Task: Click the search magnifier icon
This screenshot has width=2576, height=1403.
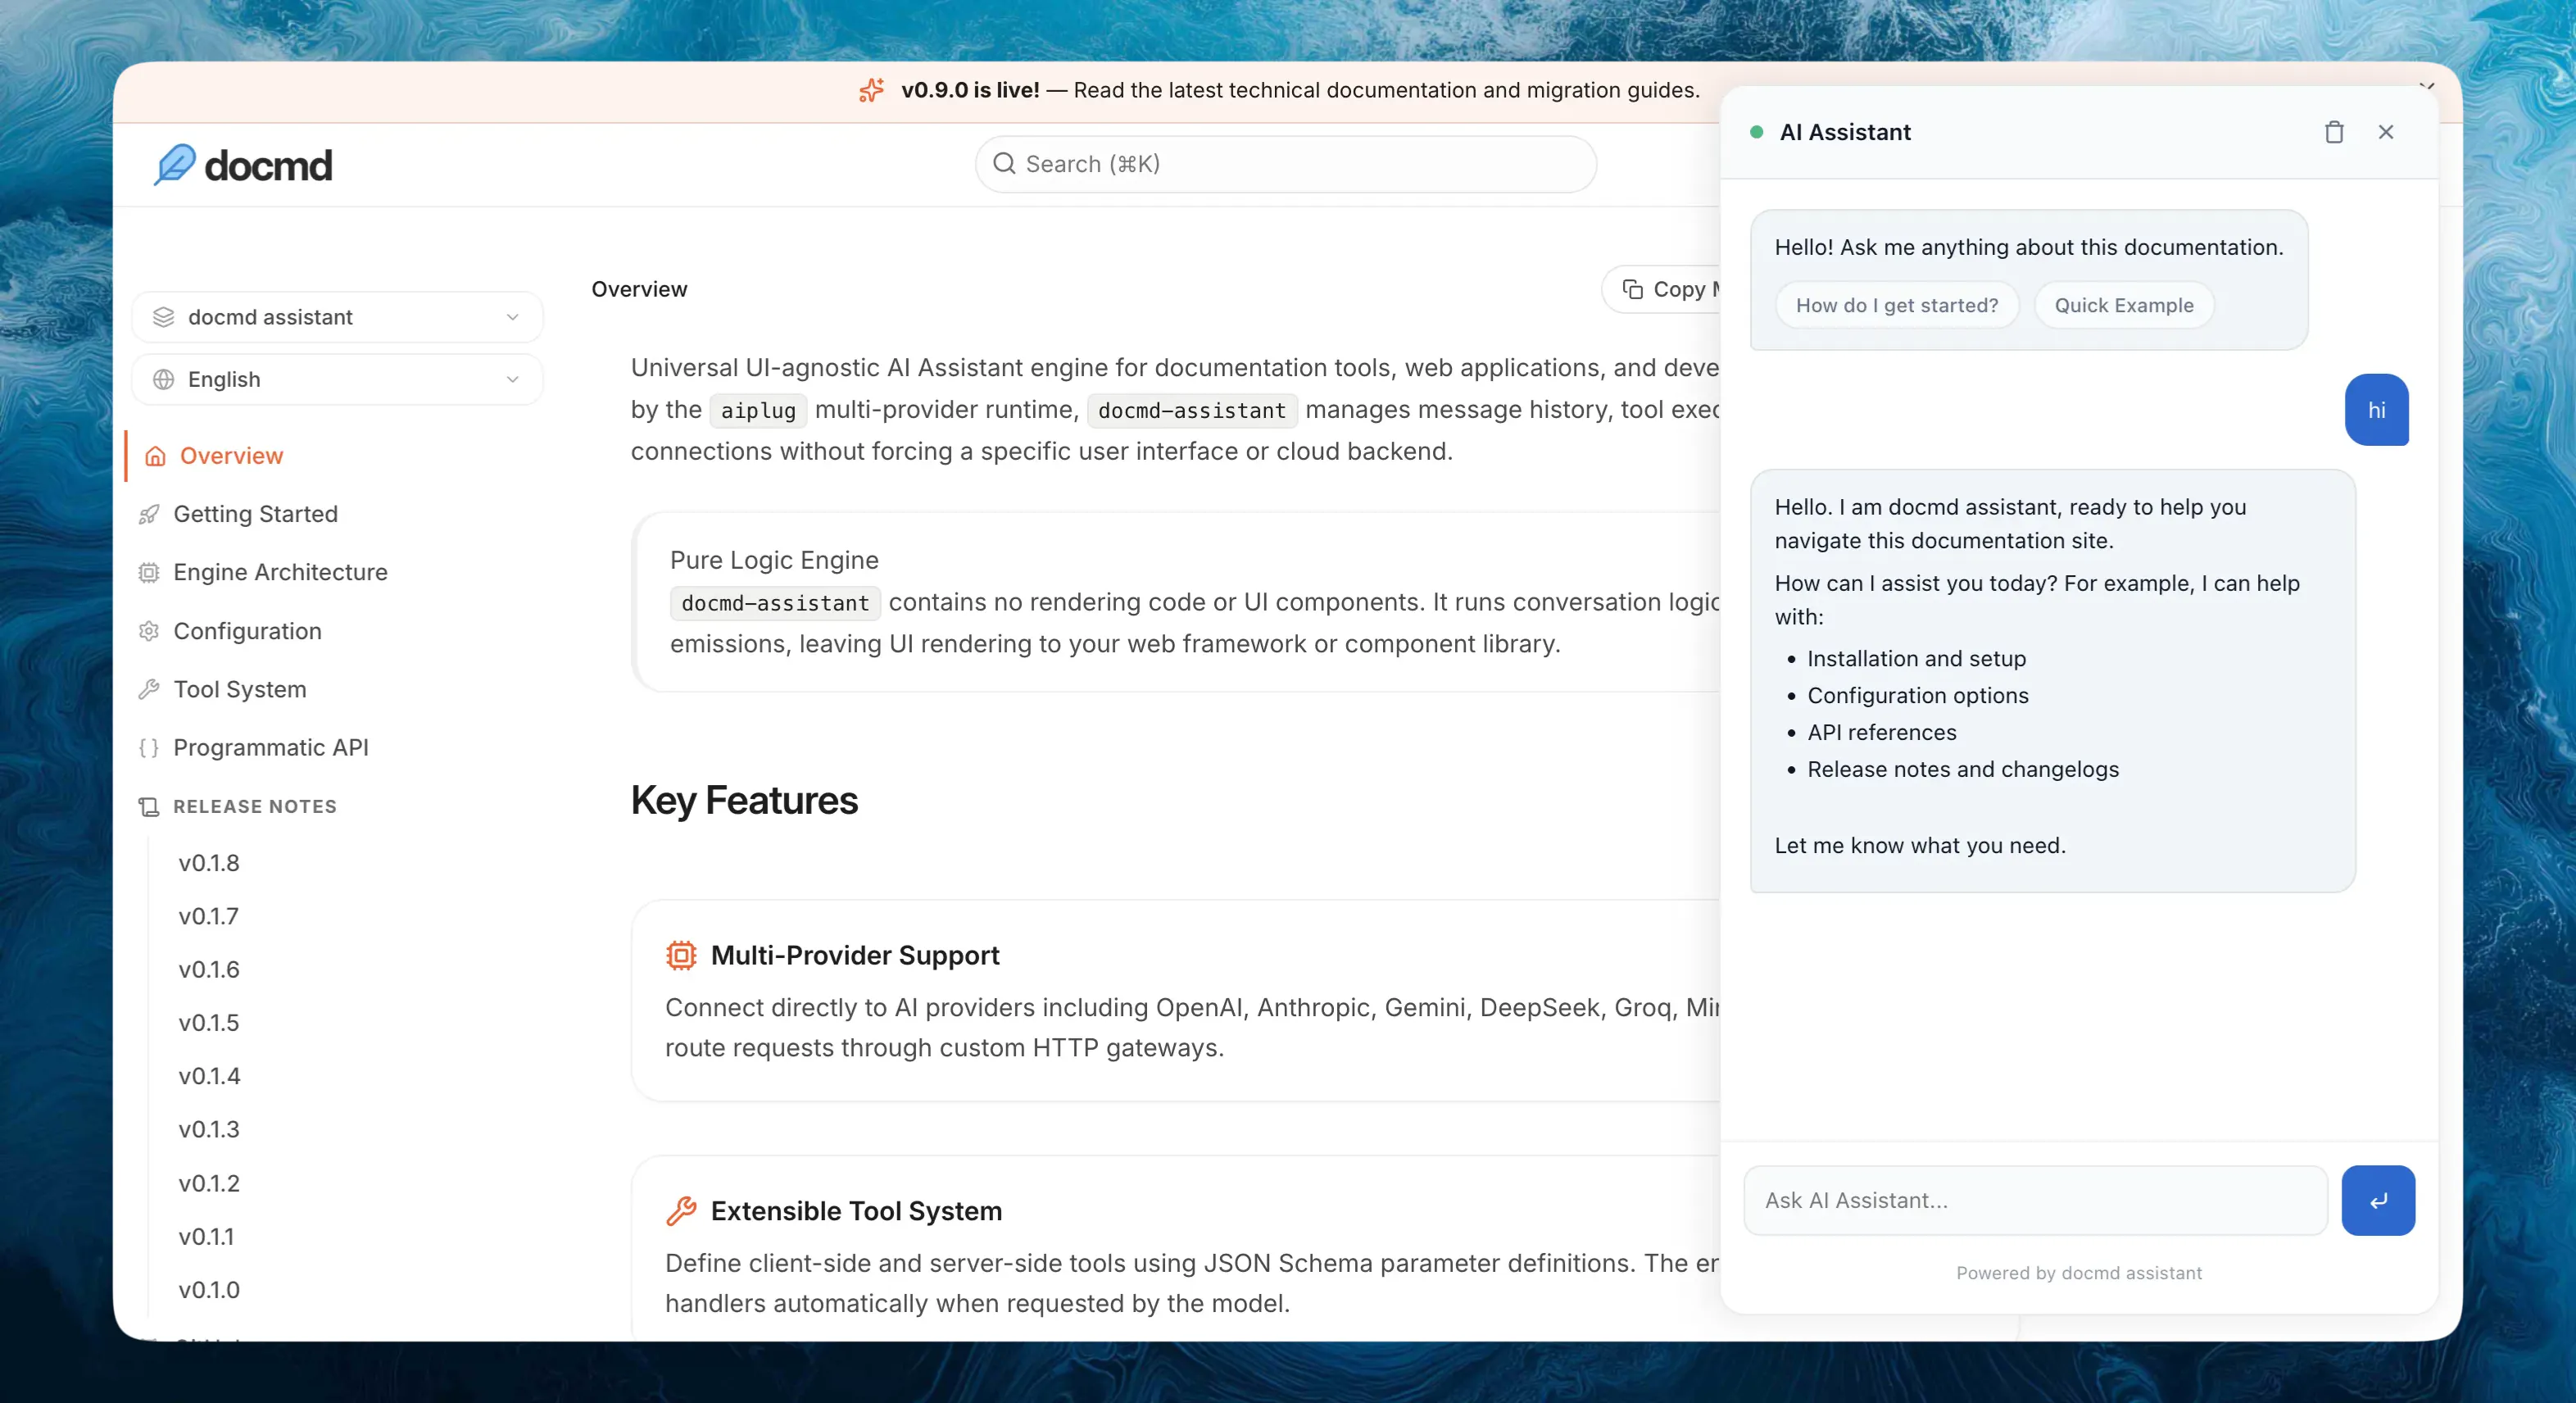Action: 1004,164
